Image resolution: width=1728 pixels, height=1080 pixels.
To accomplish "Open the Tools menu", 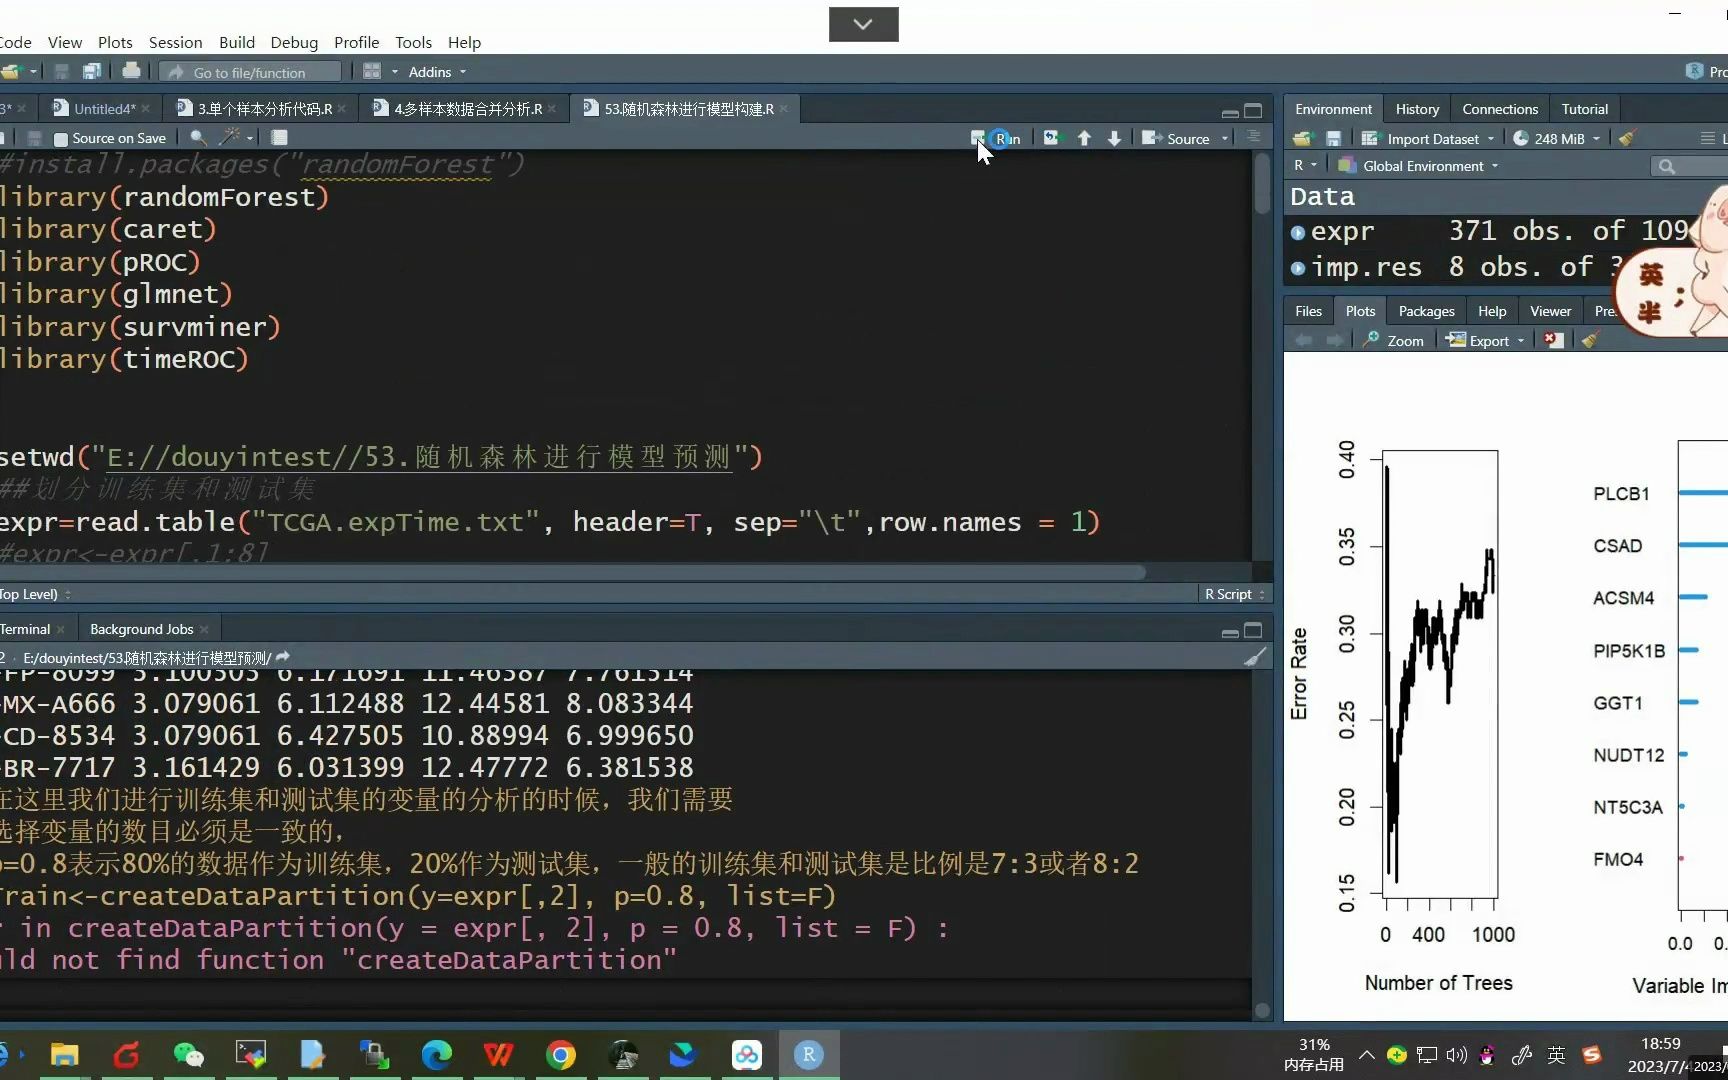I will point(413,42).
